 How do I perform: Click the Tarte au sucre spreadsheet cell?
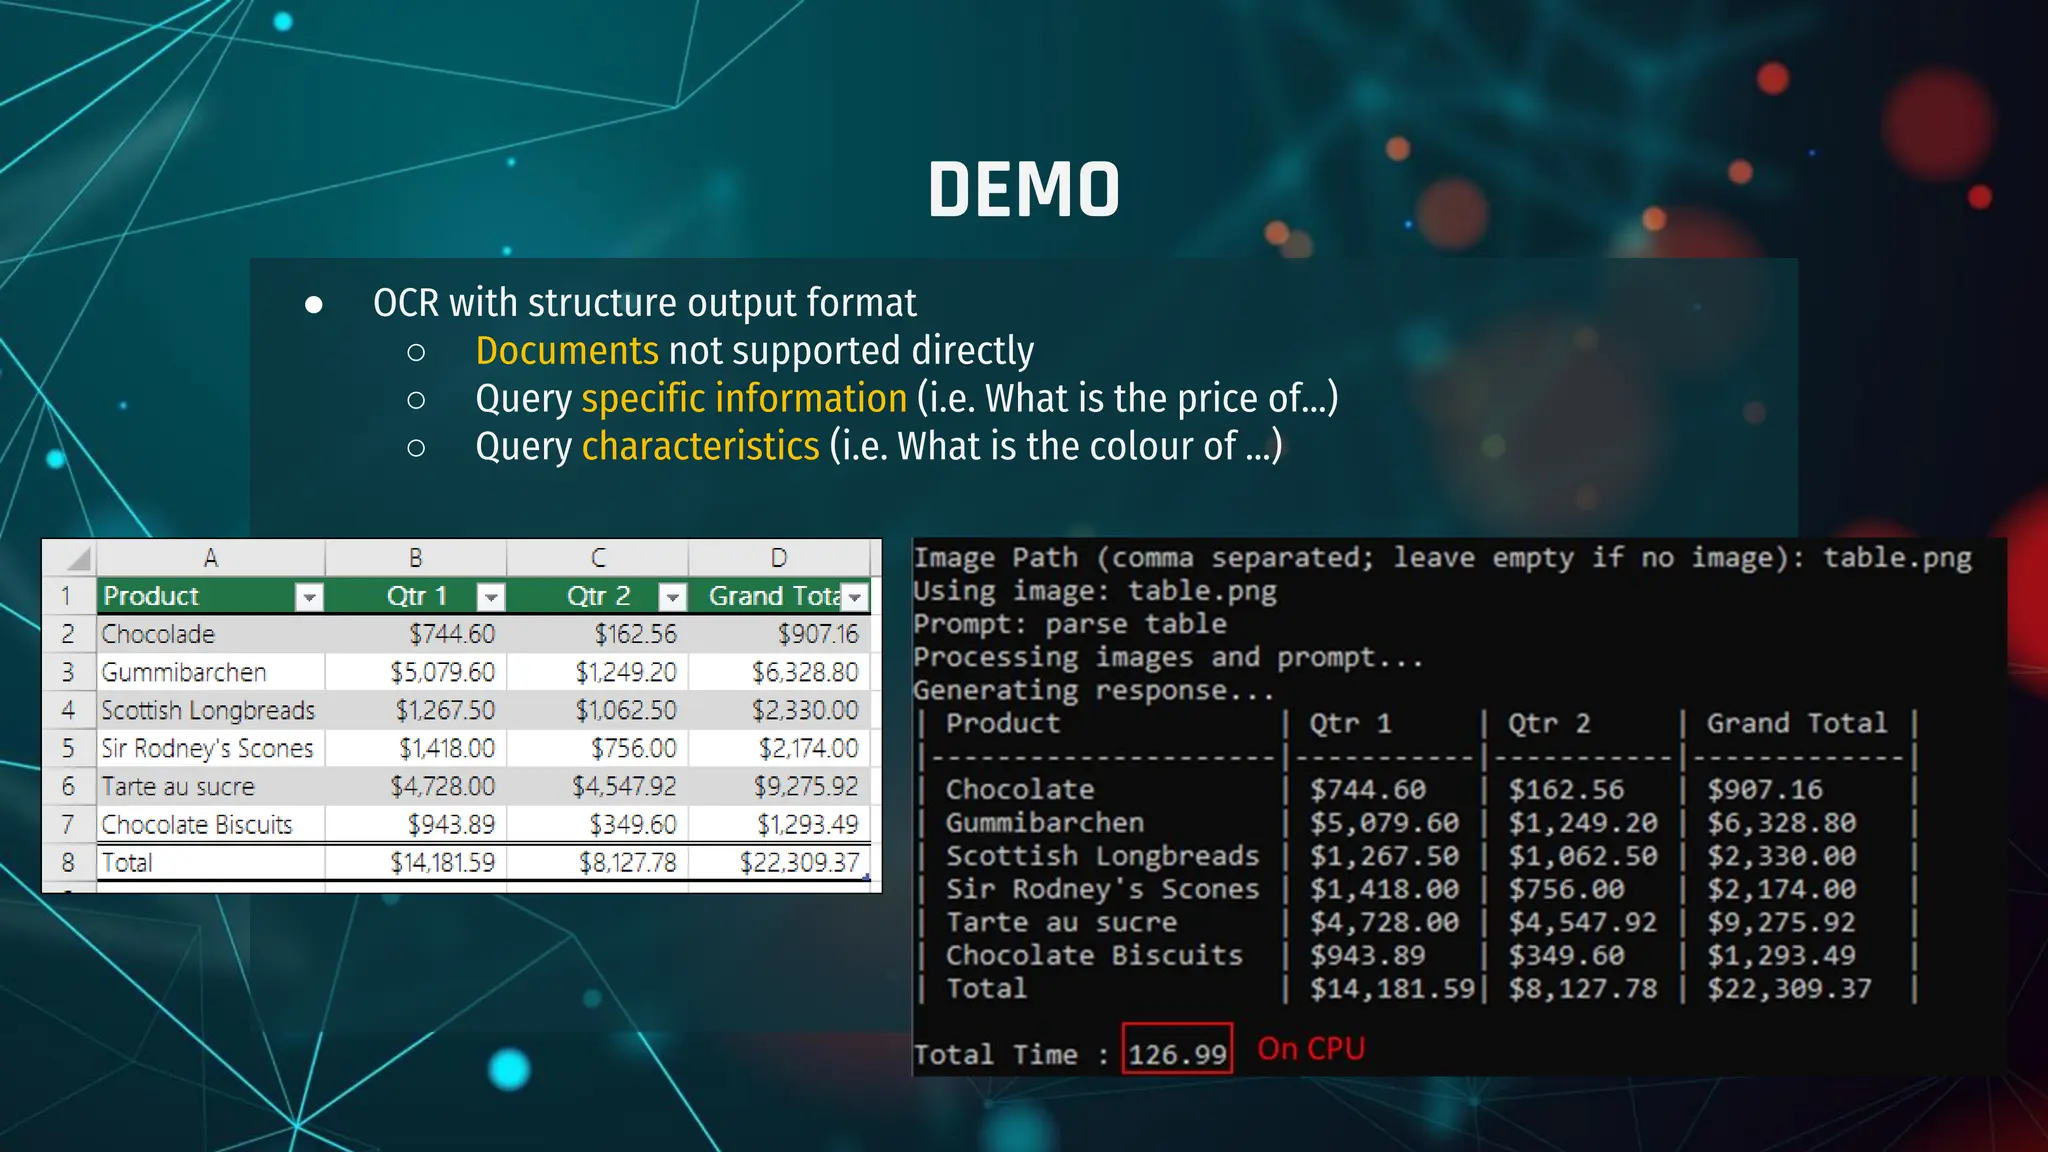pos(211,786)
